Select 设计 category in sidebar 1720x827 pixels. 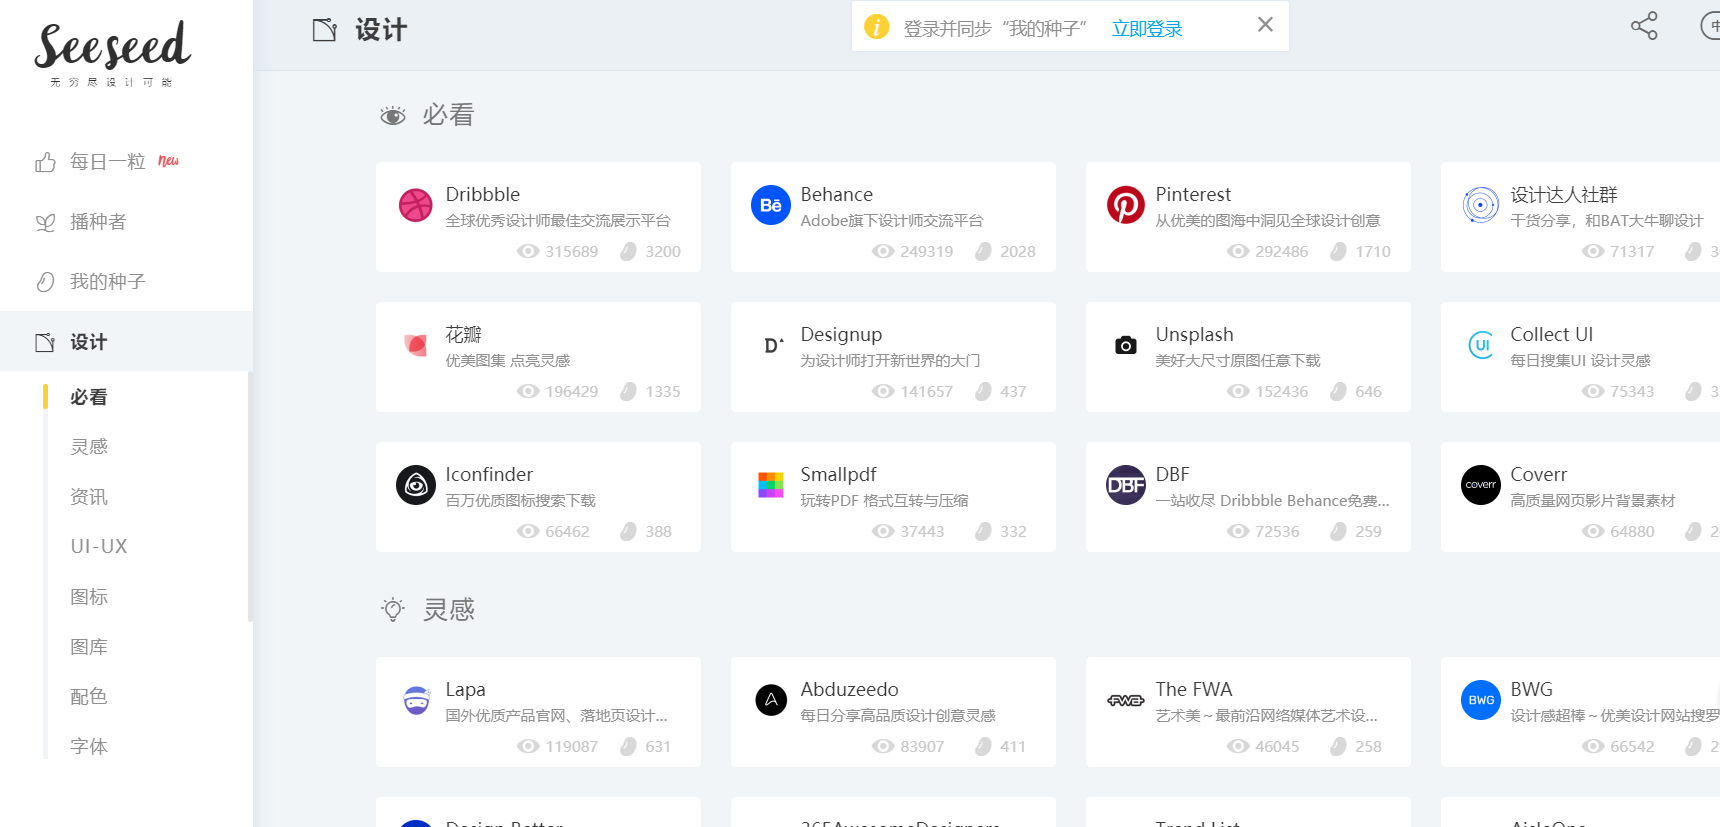[126, 342]
